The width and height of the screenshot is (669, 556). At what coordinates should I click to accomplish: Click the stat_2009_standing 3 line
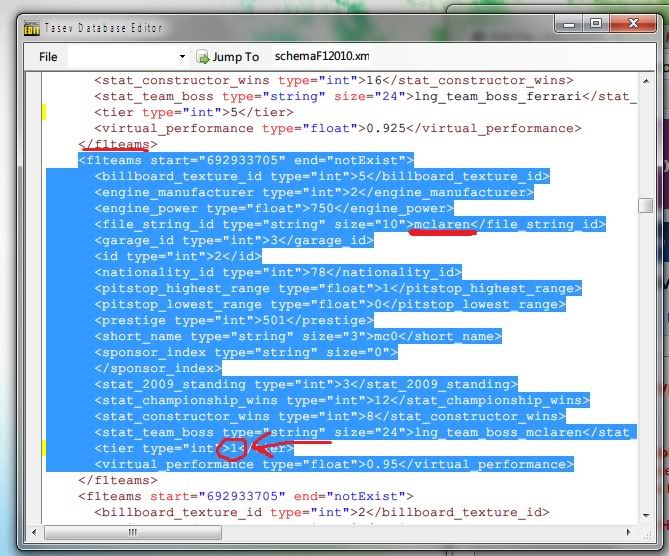coord(305,384)
